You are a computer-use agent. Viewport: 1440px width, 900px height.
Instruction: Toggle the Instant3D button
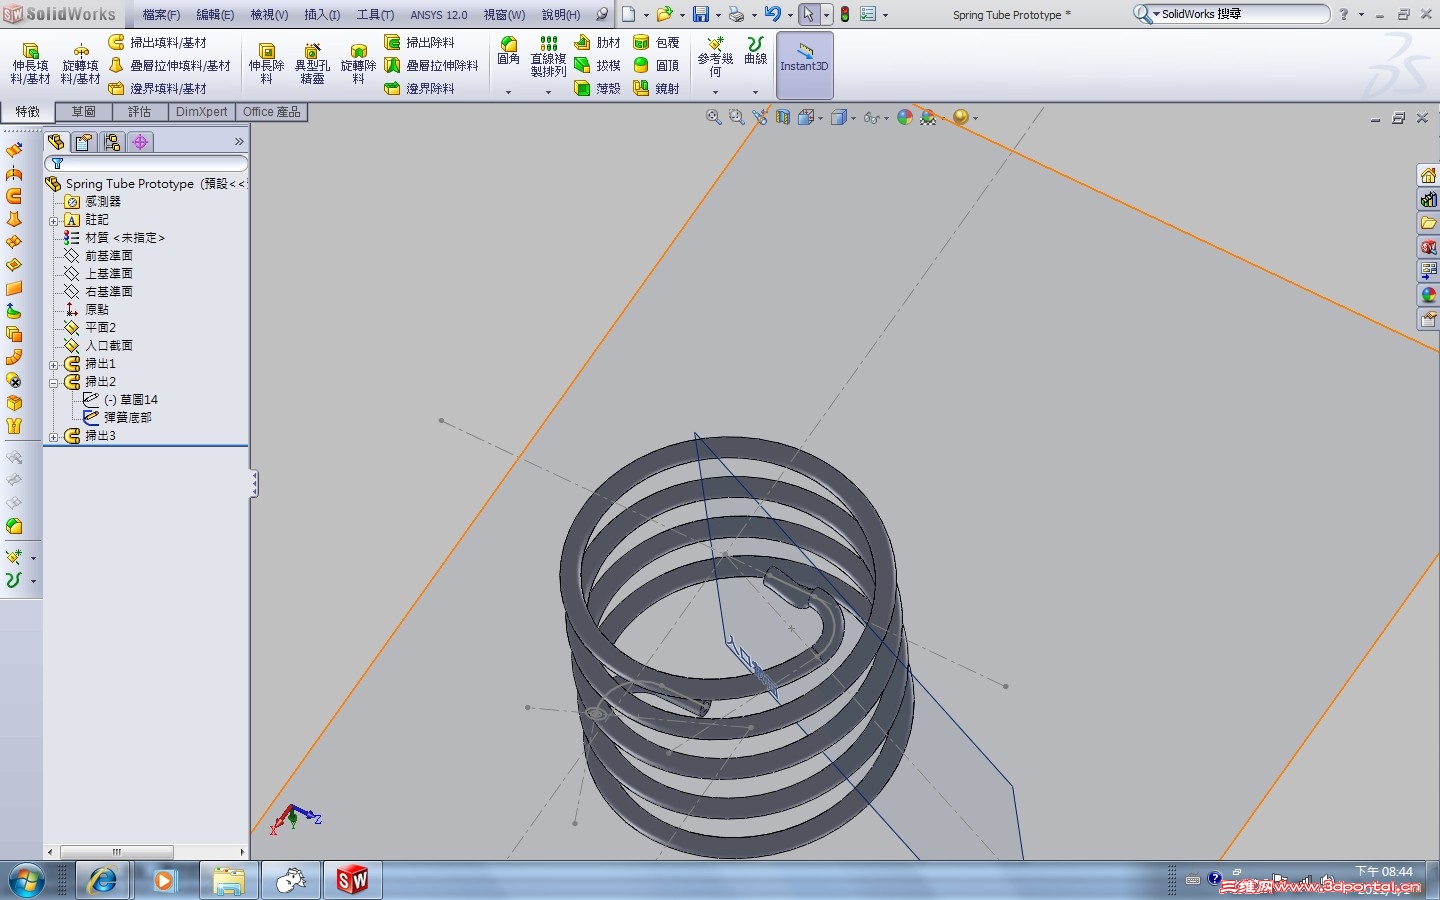tap(805, 64)
